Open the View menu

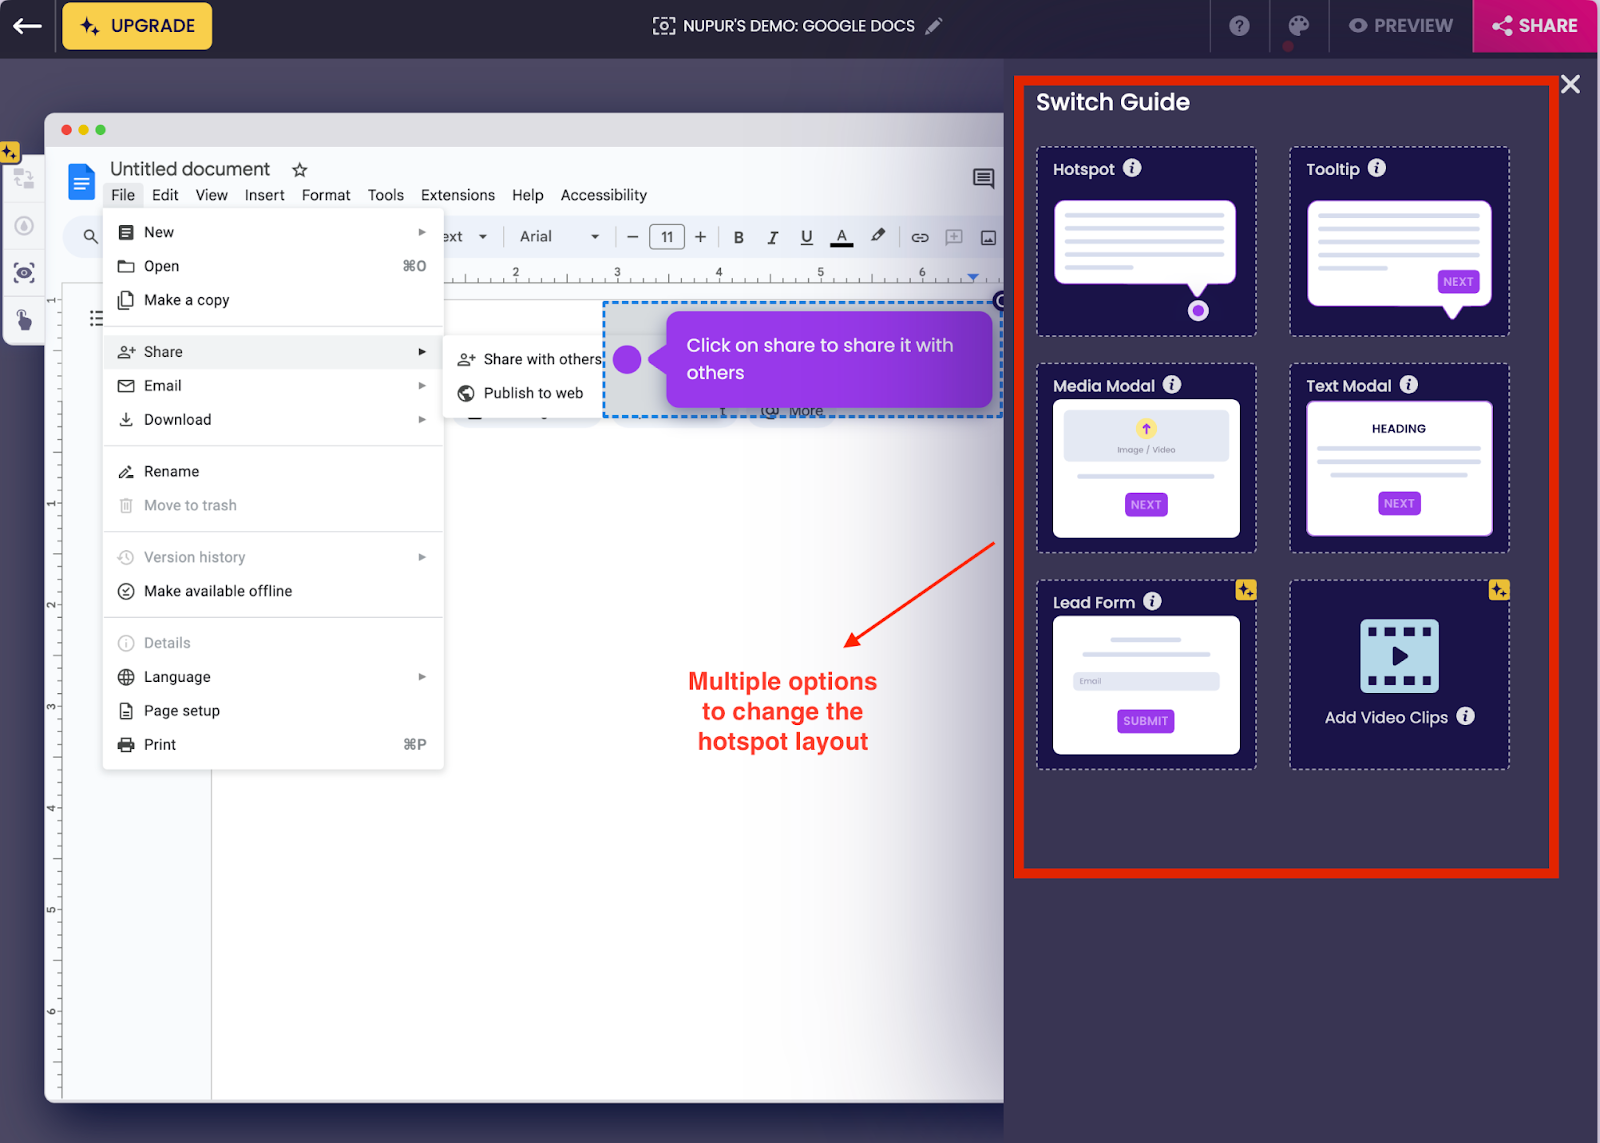[211, 195]
